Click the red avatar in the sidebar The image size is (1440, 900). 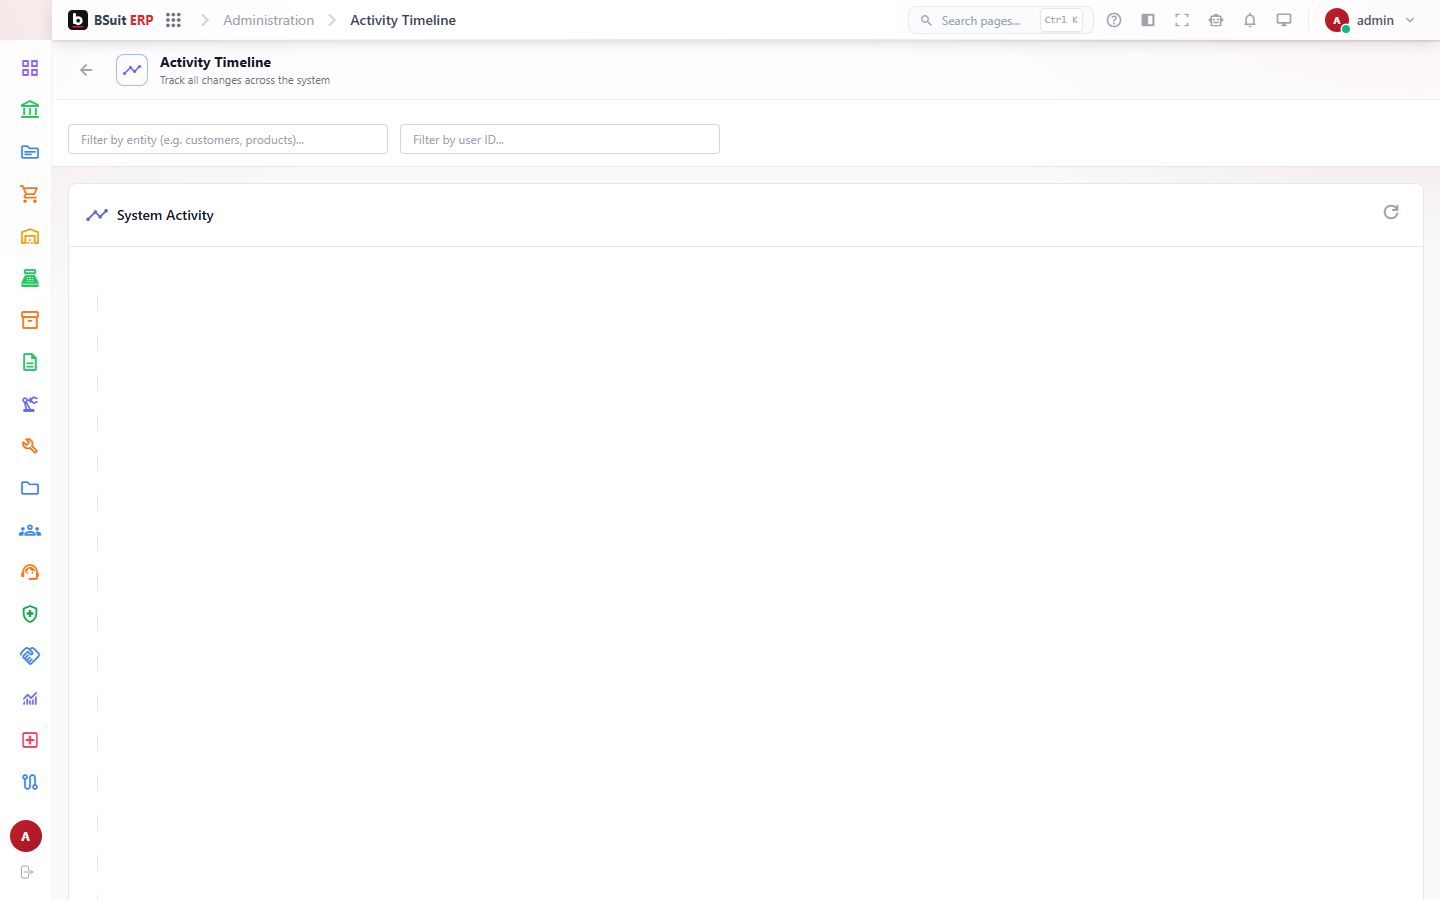(x=26, y=836)
